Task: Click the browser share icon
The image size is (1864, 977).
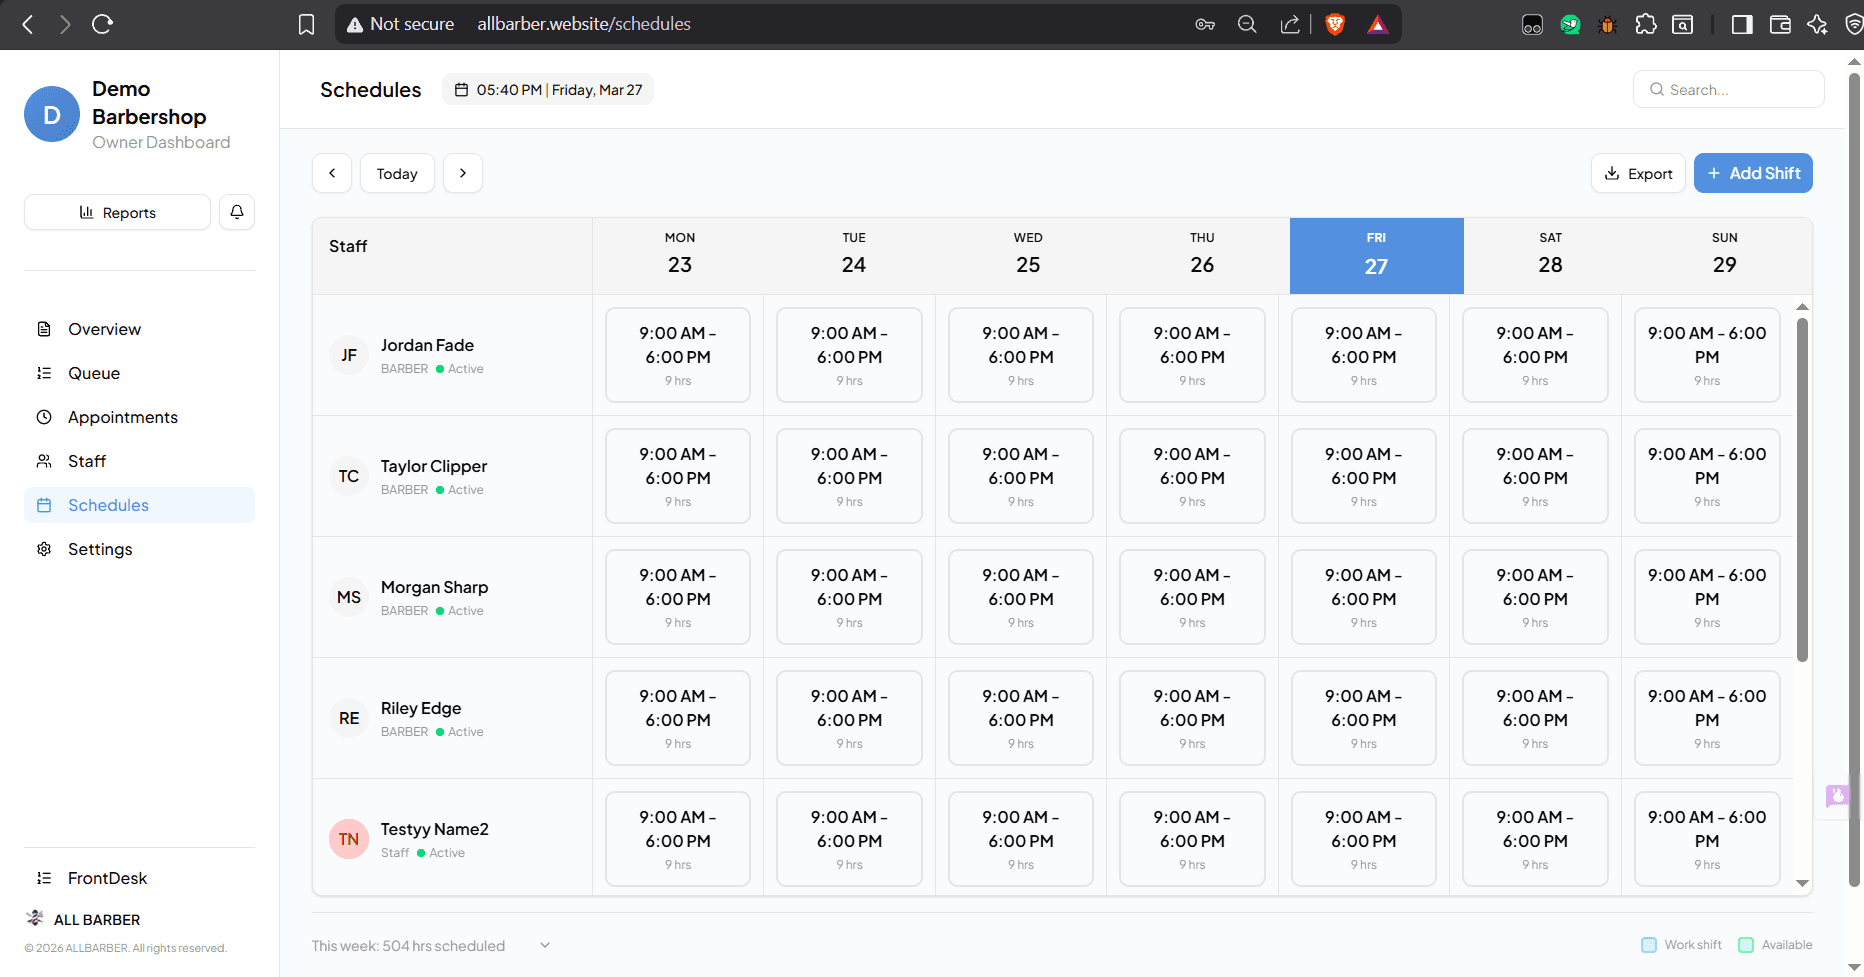Action: pyautogui.click(x=1290, y=24)
